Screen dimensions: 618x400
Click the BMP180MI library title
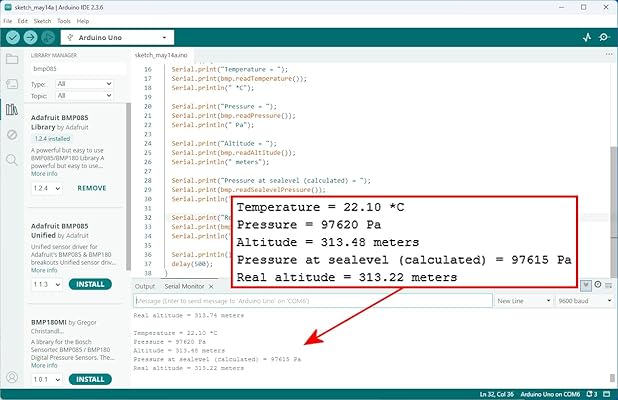(49, 322)
